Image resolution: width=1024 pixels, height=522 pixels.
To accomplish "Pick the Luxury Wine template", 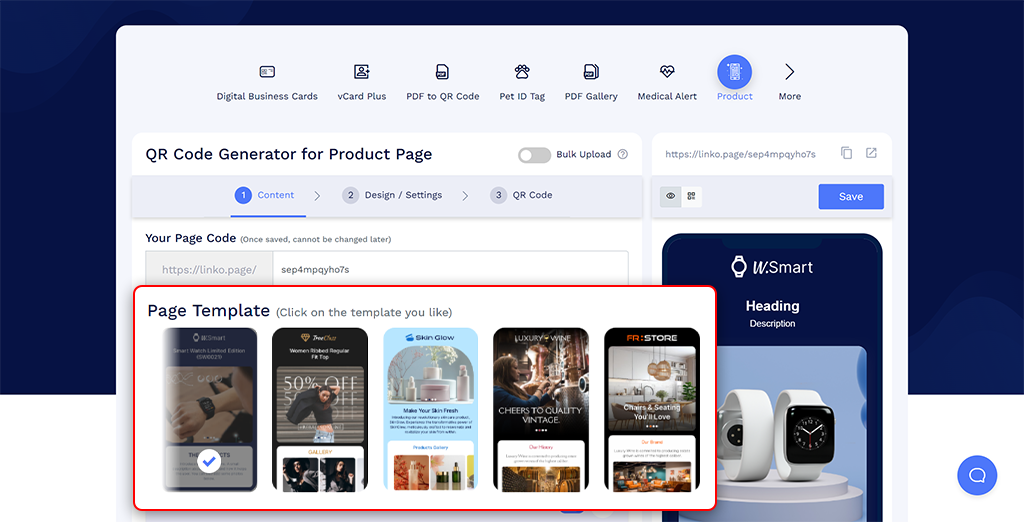I will 540,410.
